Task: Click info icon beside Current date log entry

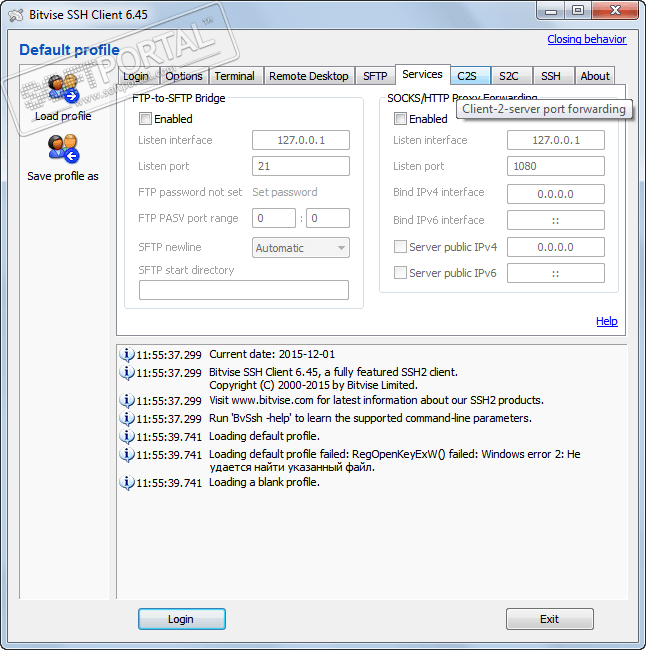Action: 127,354
